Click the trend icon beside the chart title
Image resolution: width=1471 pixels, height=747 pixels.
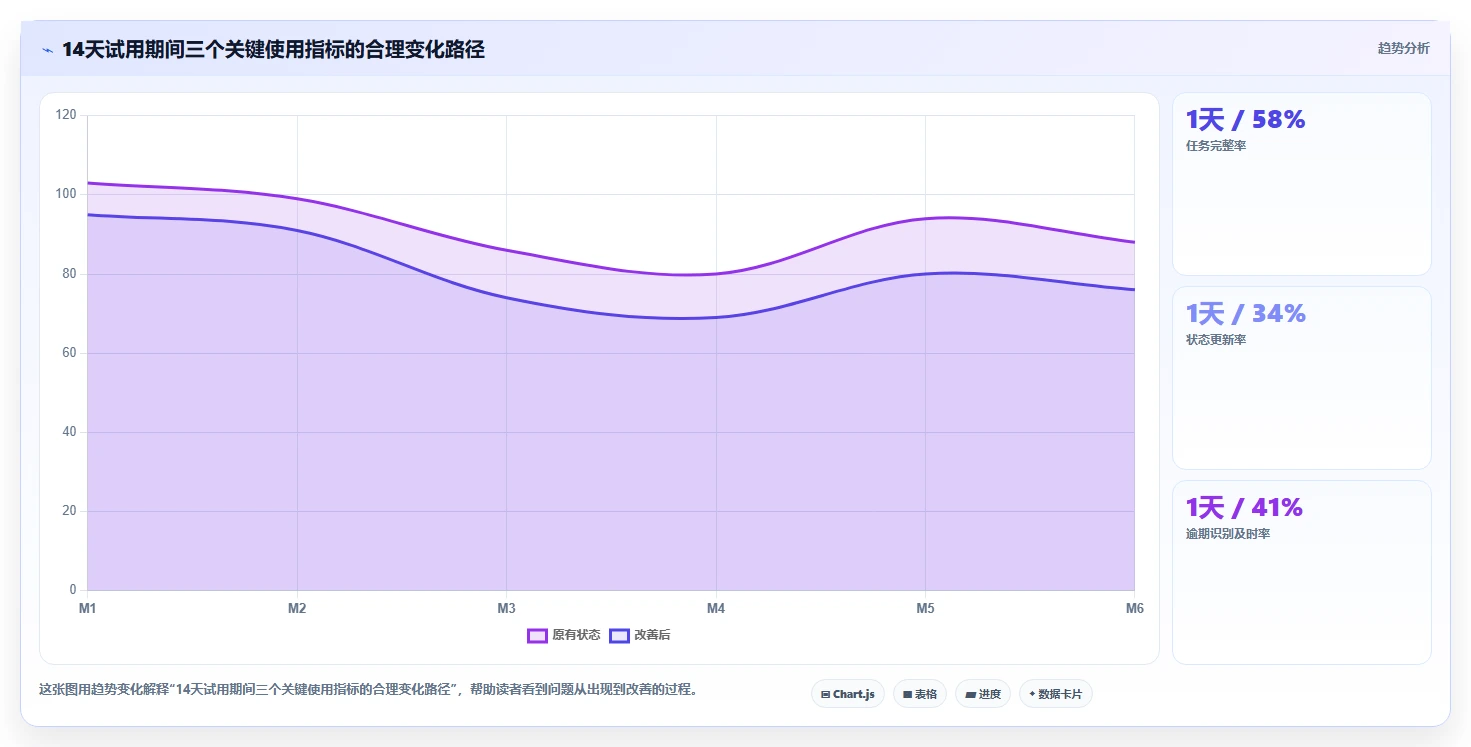pyautogui.click(x=47, y=50)
